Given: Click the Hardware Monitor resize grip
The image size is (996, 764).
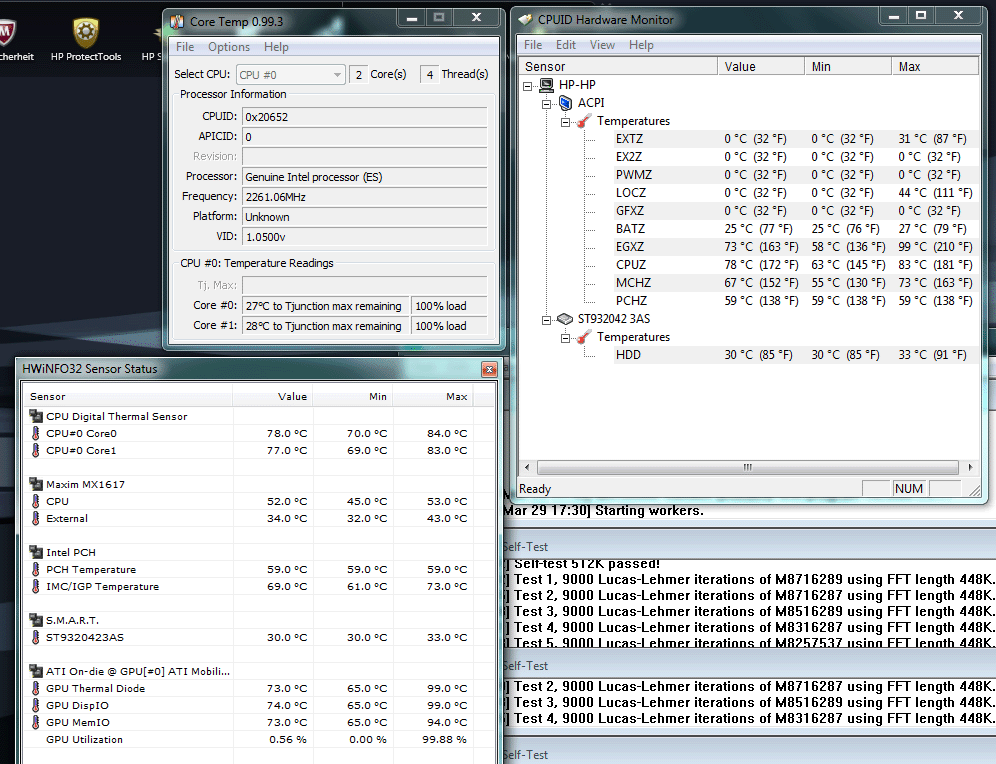Looking at the screenshot, I should [x=974, y=490].
